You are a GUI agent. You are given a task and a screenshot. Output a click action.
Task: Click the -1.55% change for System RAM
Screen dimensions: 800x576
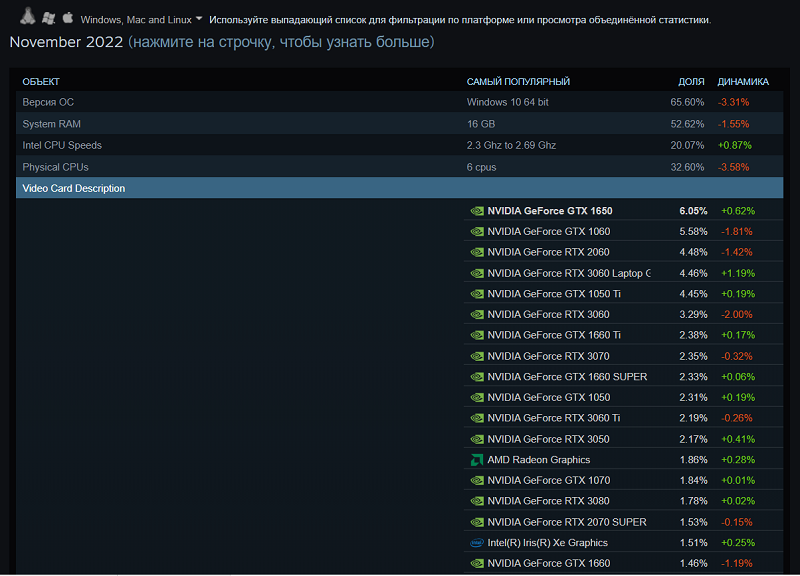(733, 124)
